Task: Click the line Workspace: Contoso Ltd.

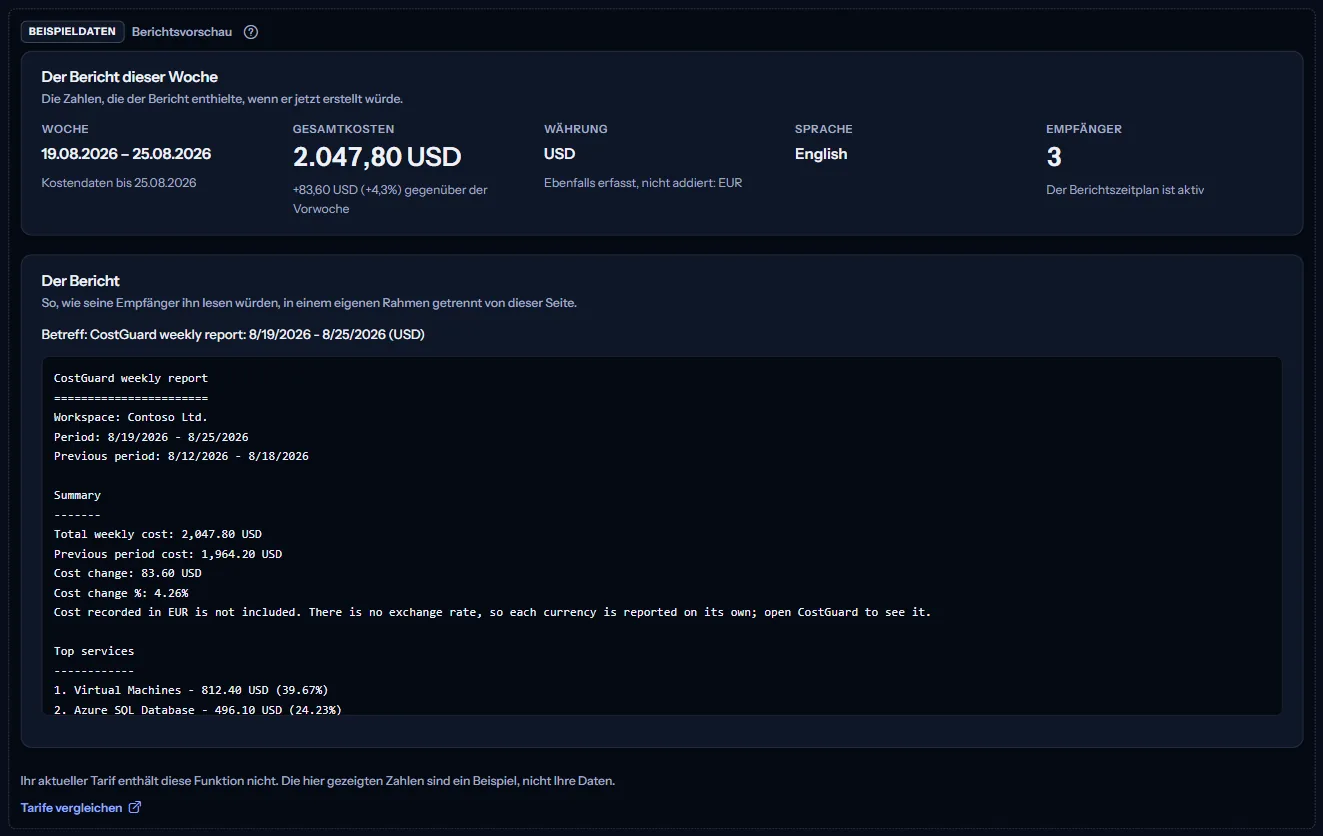Action: point(131,418)
